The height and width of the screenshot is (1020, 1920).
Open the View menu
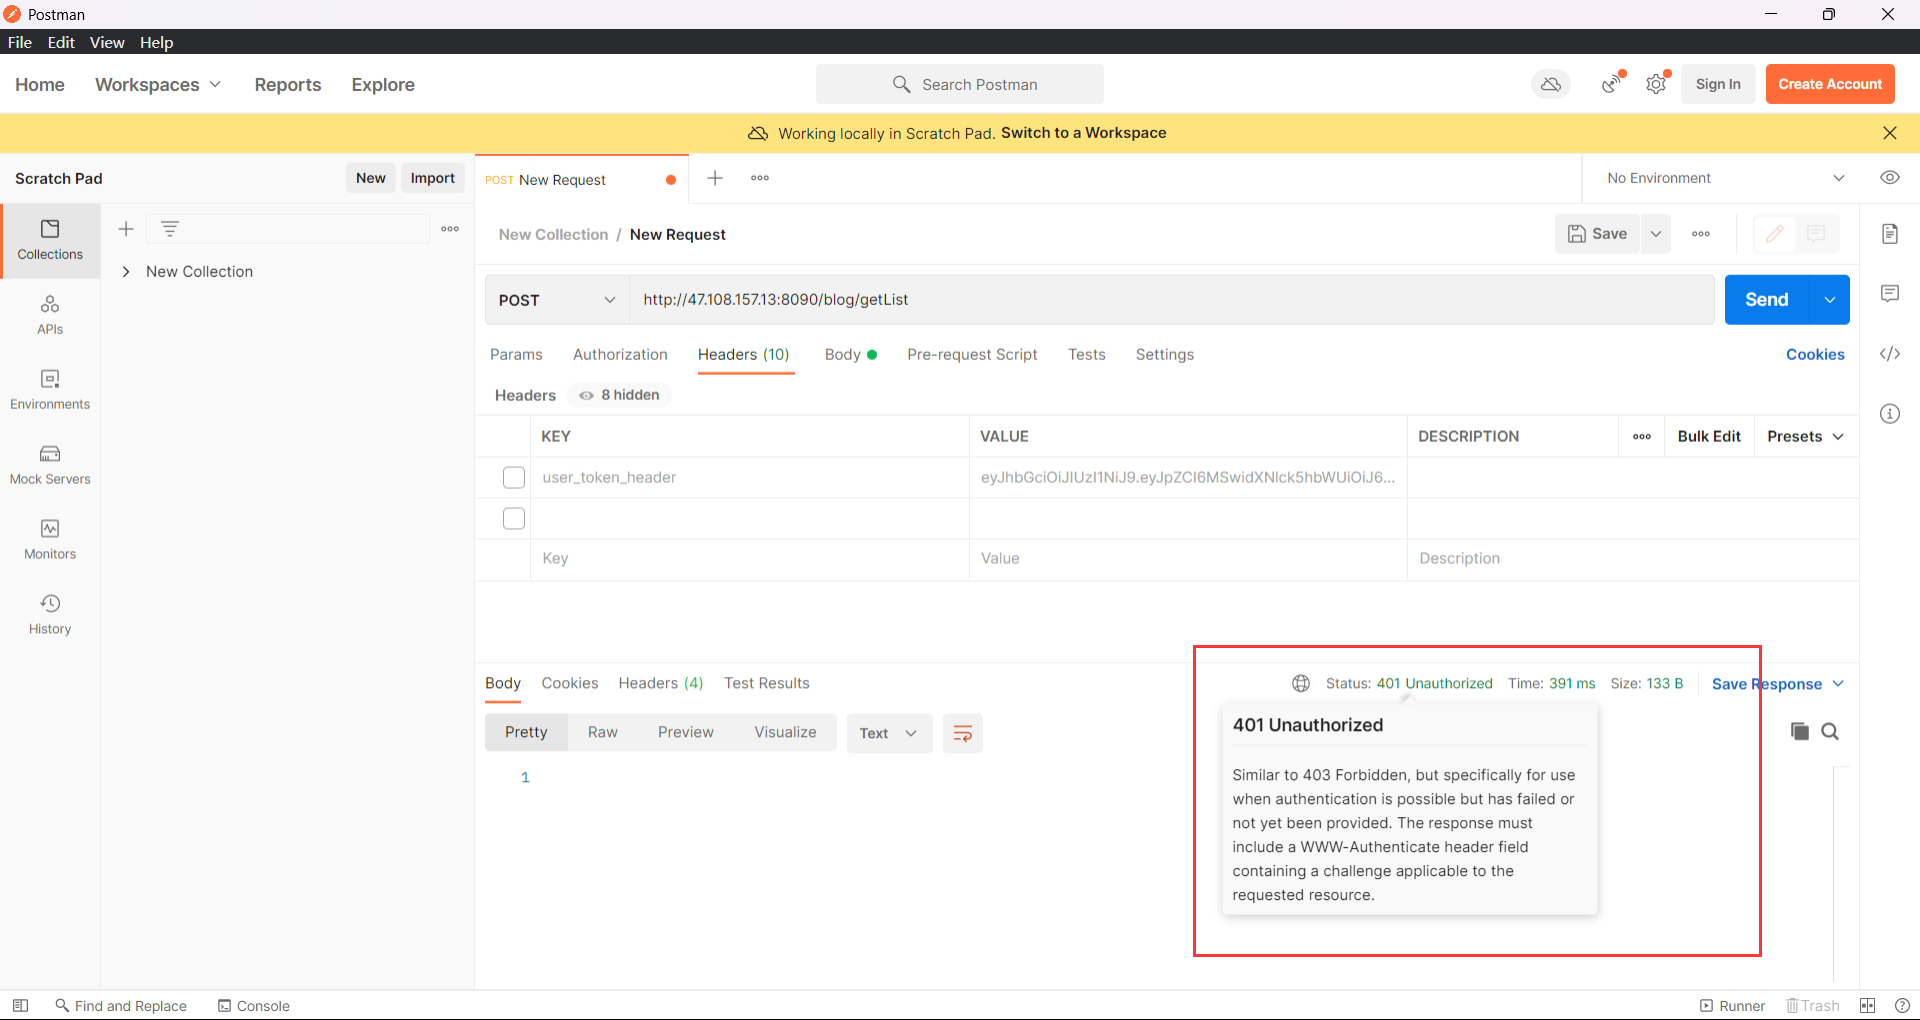pyautogui.click(x=107, y=42)
